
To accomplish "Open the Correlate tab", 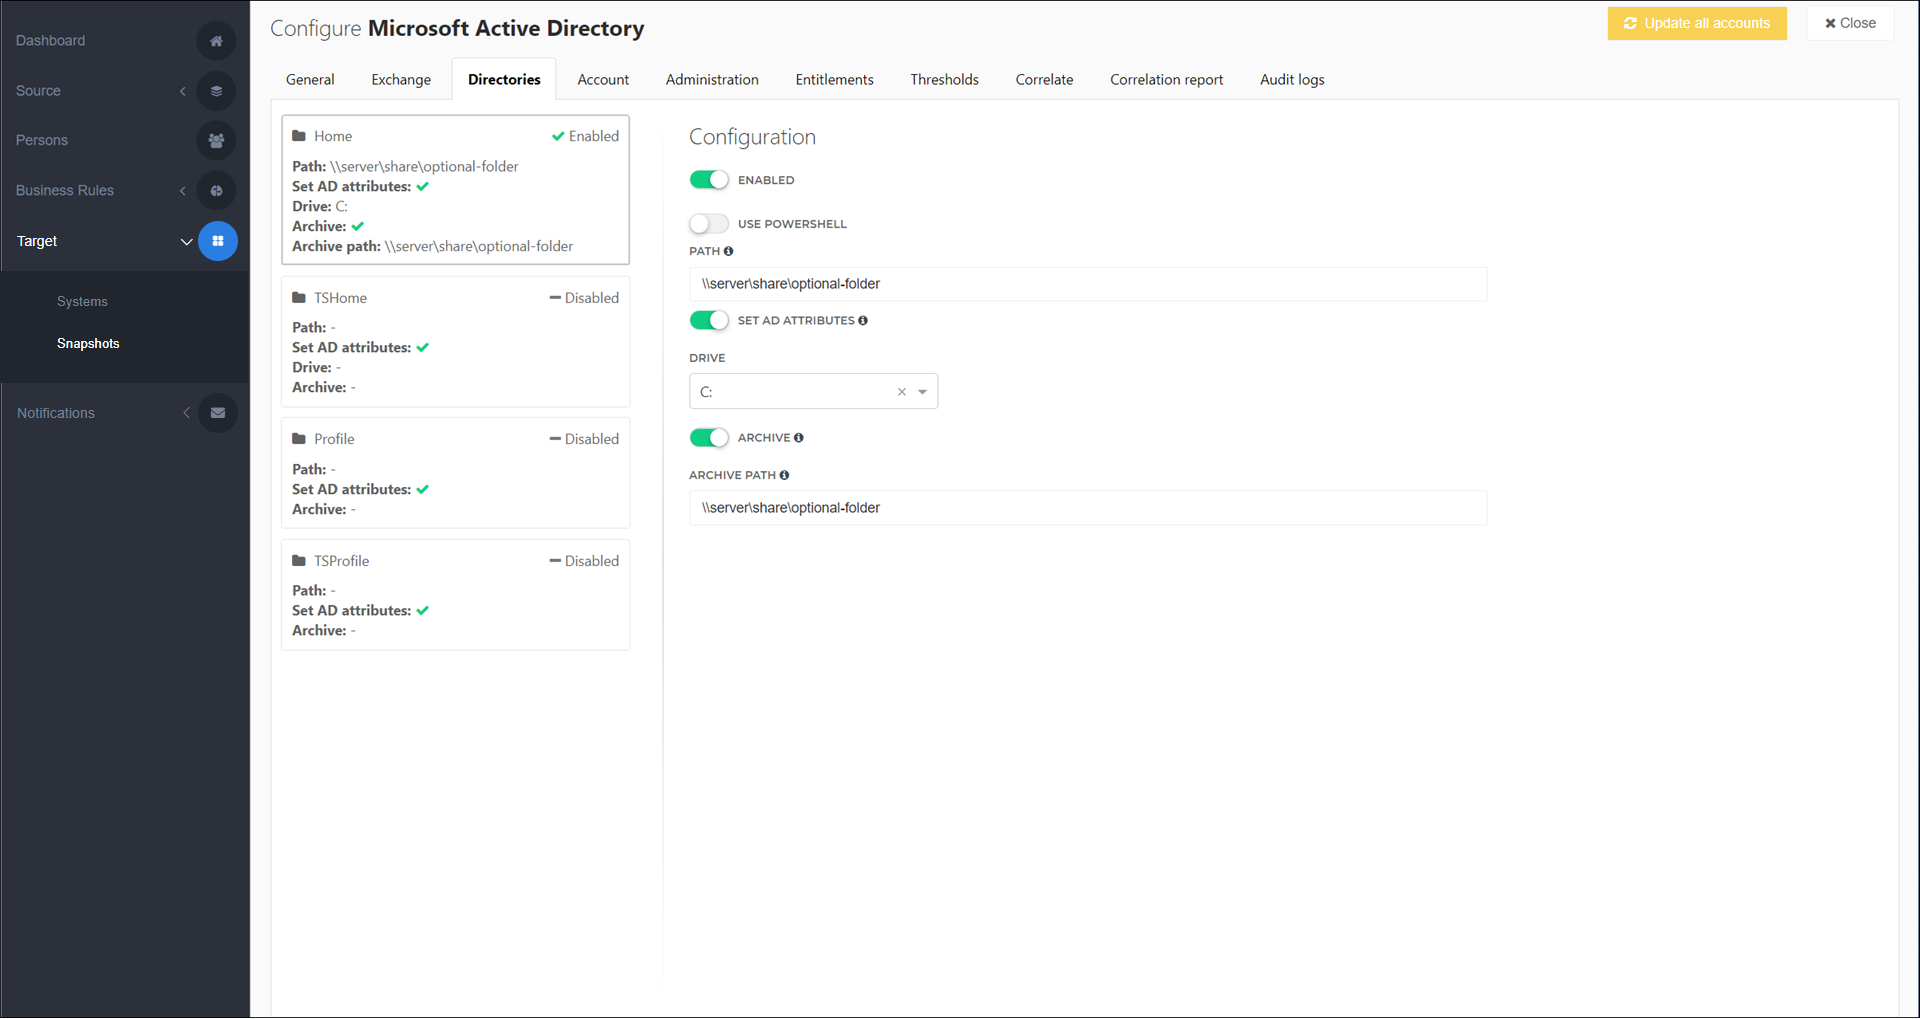I will point(1045,80).
